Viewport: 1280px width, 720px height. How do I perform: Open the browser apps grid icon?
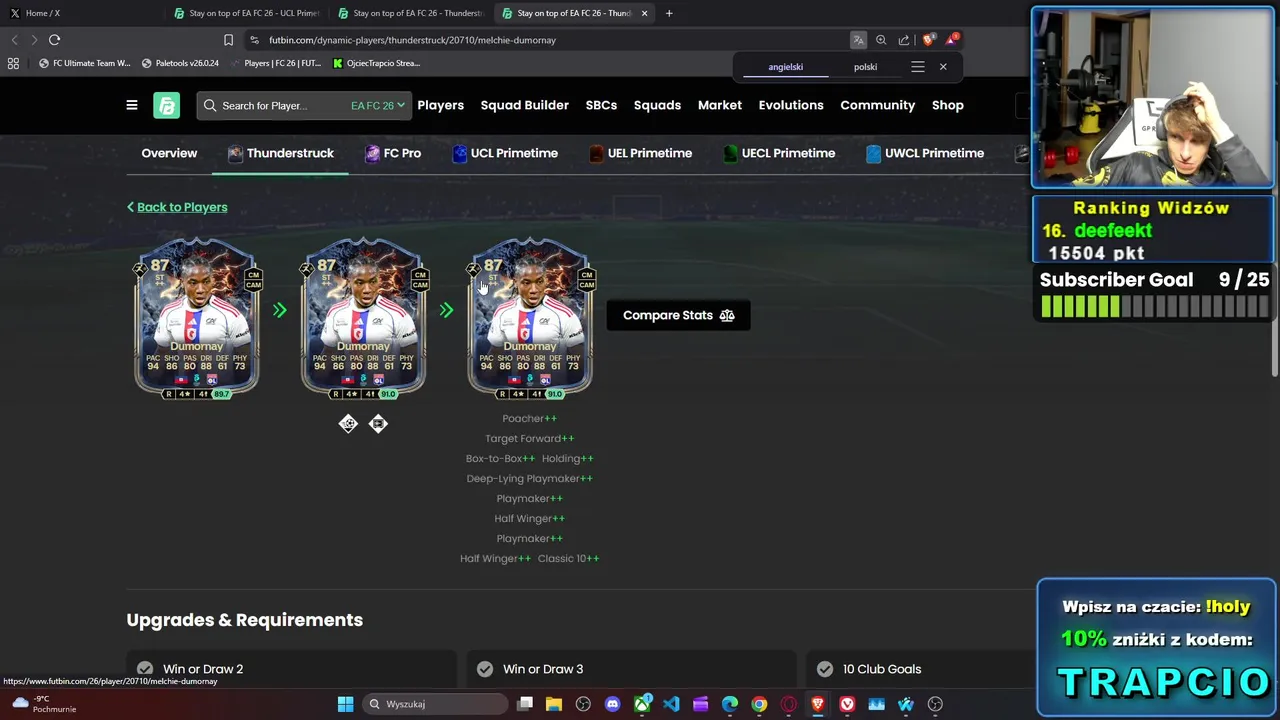[x=13, y=63]
